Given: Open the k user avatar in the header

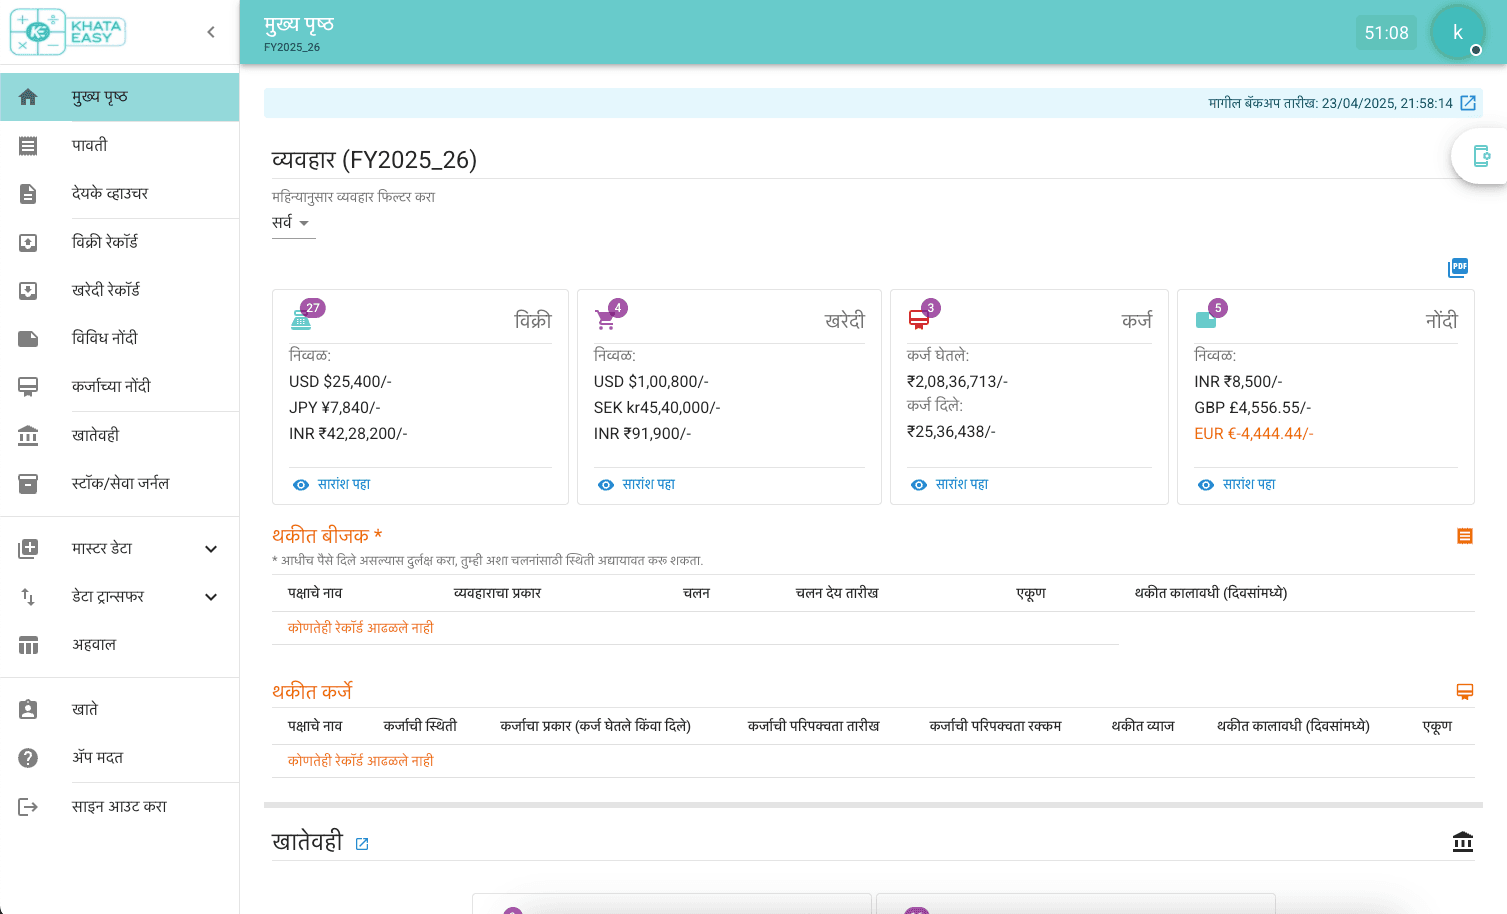Looking at the screenshot, I should (1457, 32).
